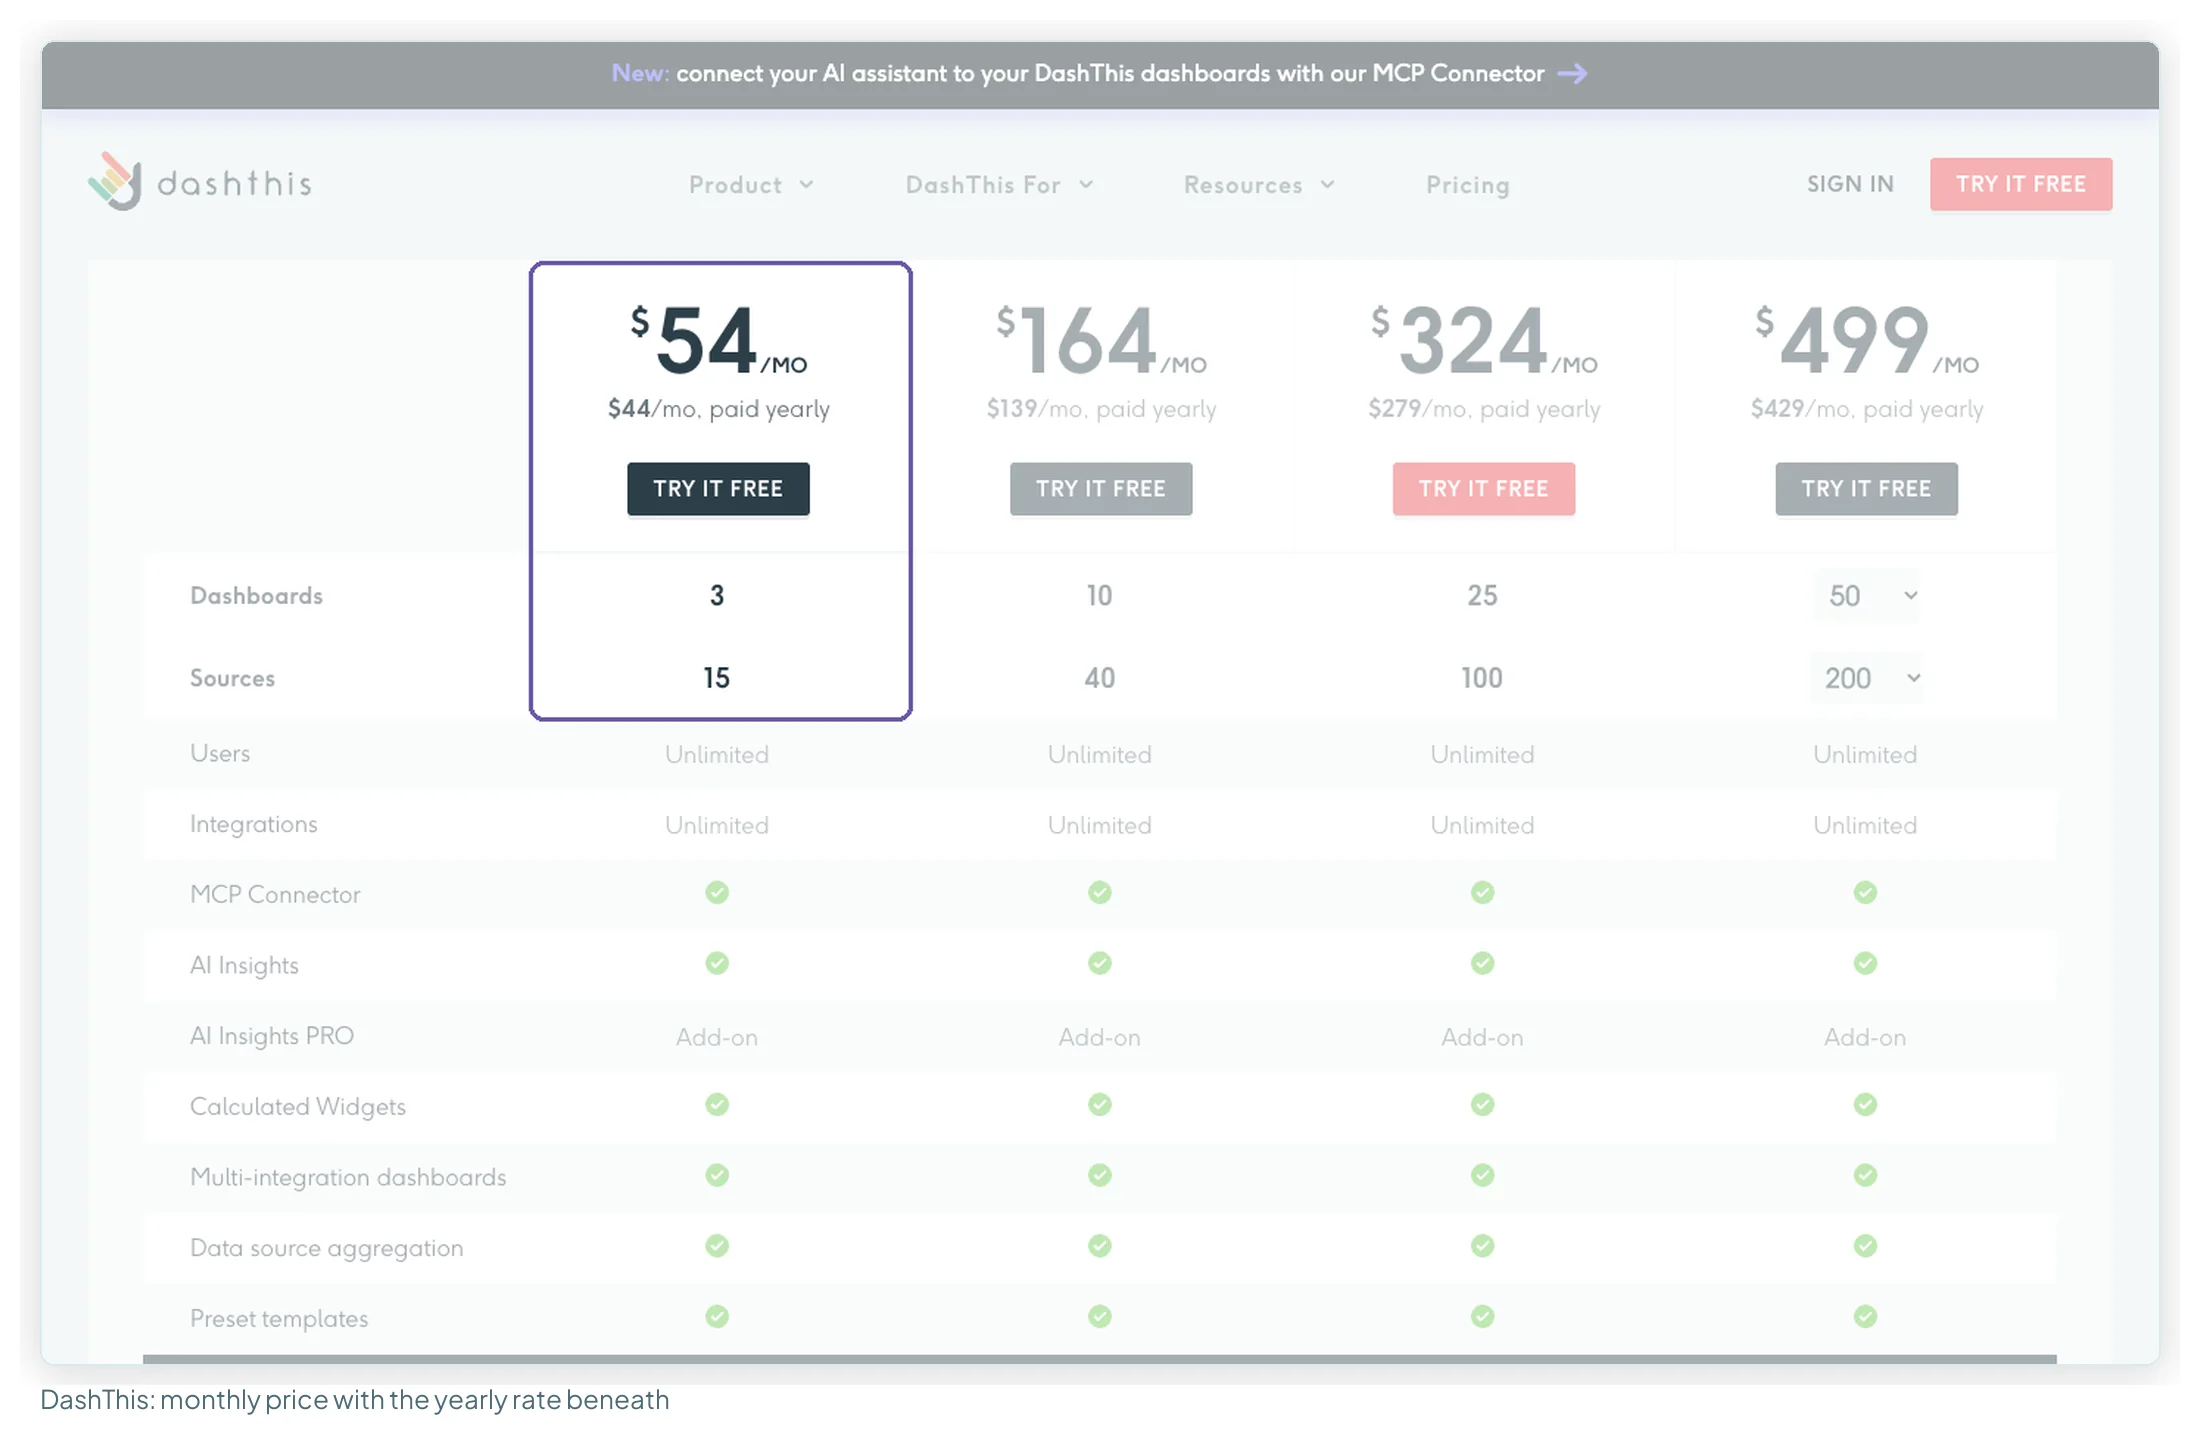Click the arrow icon in the MCP Connector banner
This screenshot has width=2200, height=1439.
[x=1573, y=74]
